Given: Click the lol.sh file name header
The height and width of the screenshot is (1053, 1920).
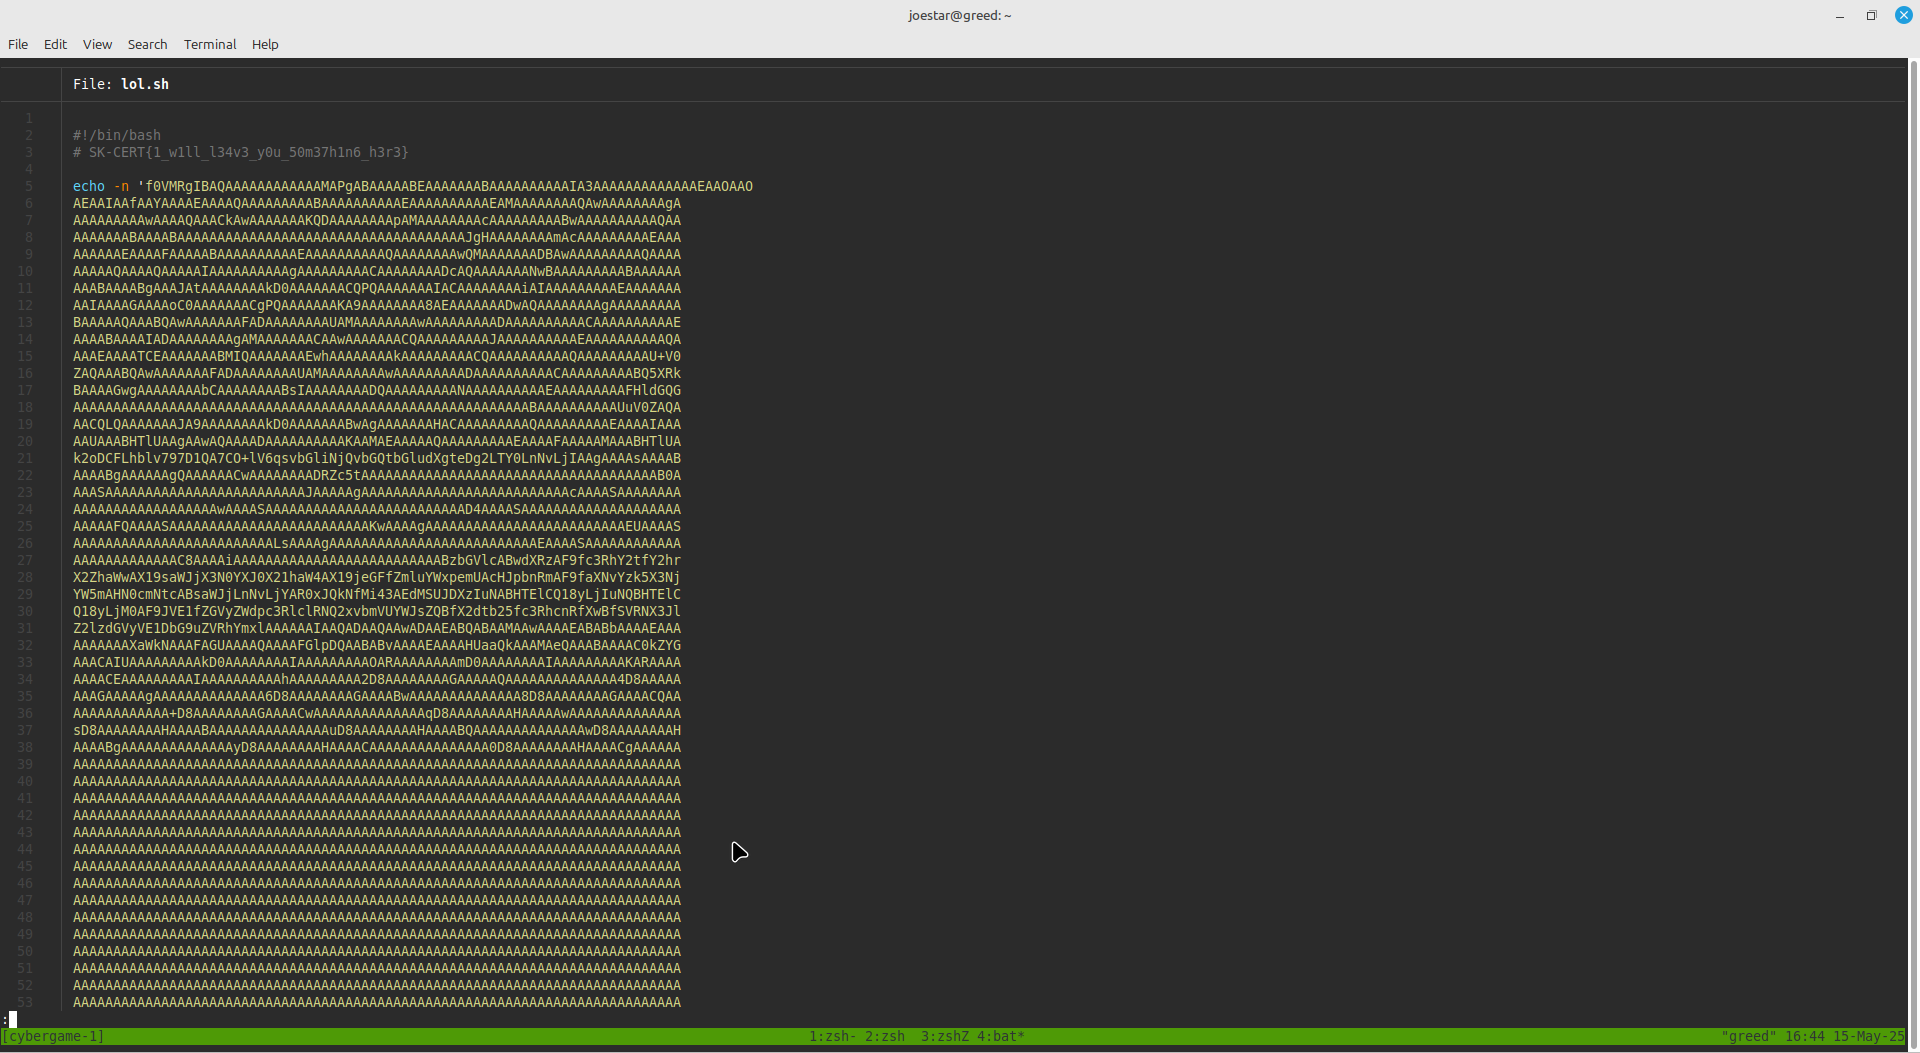Looking at the screenshot, I should click(x=144, y=84).
